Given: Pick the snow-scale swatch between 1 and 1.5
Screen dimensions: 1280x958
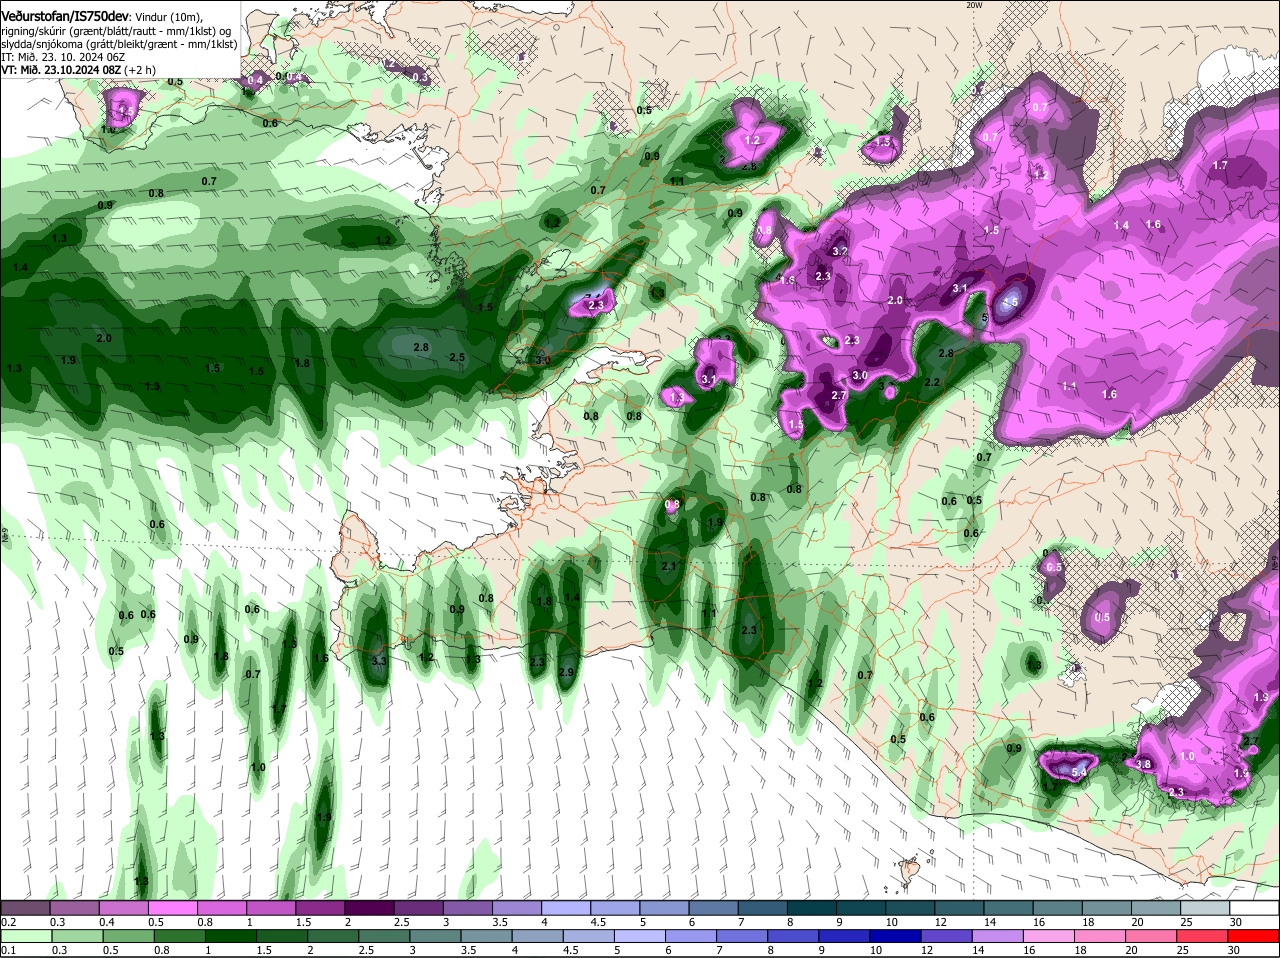Looking at the screenshot, I should [x=271, y=908].
